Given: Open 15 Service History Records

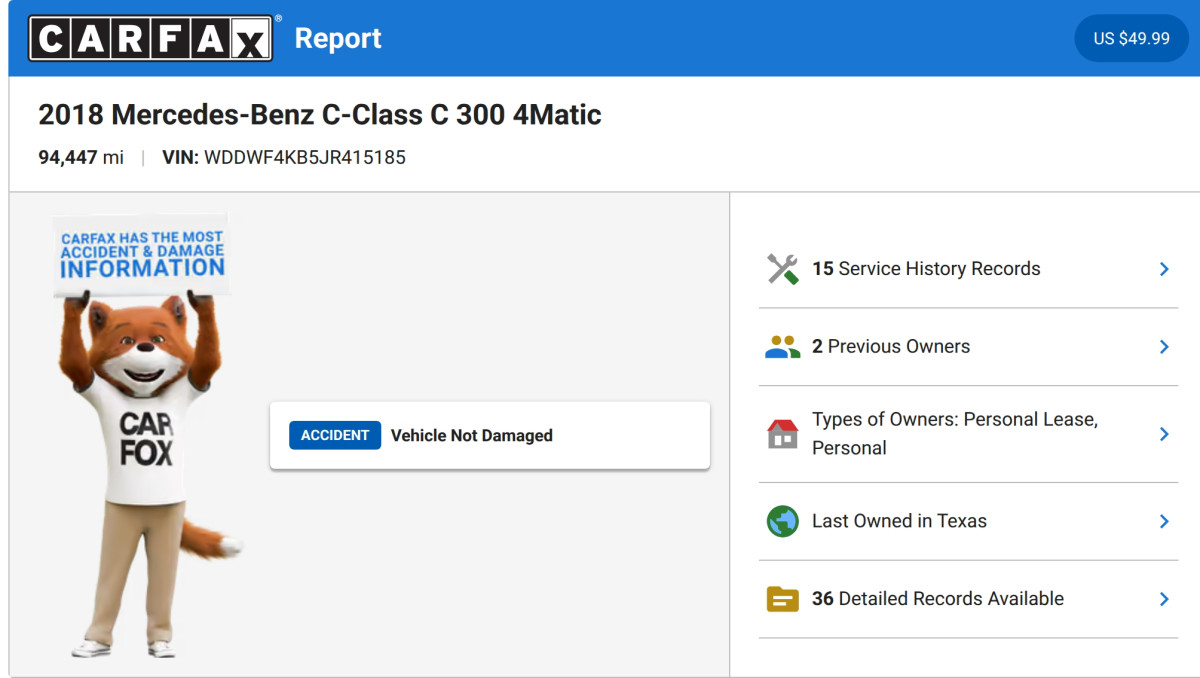Looking at the screenshot, I should (x=968, y=269).
